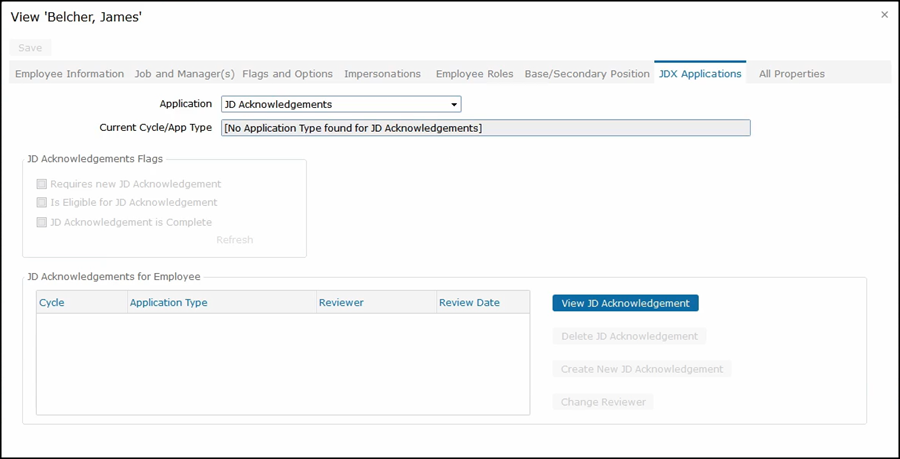Tick the Requires new JD Acknowledgement checkbox
The height and width of the screenshot is (459, 900).
pos(42,184)
